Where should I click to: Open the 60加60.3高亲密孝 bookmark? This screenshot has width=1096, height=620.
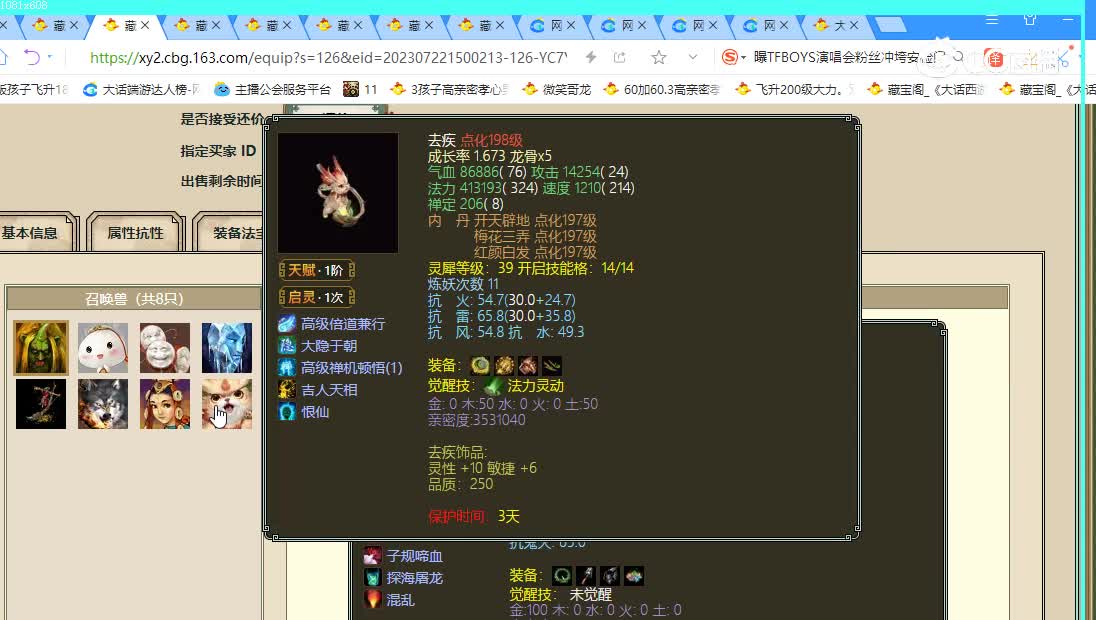click(663, 89)
